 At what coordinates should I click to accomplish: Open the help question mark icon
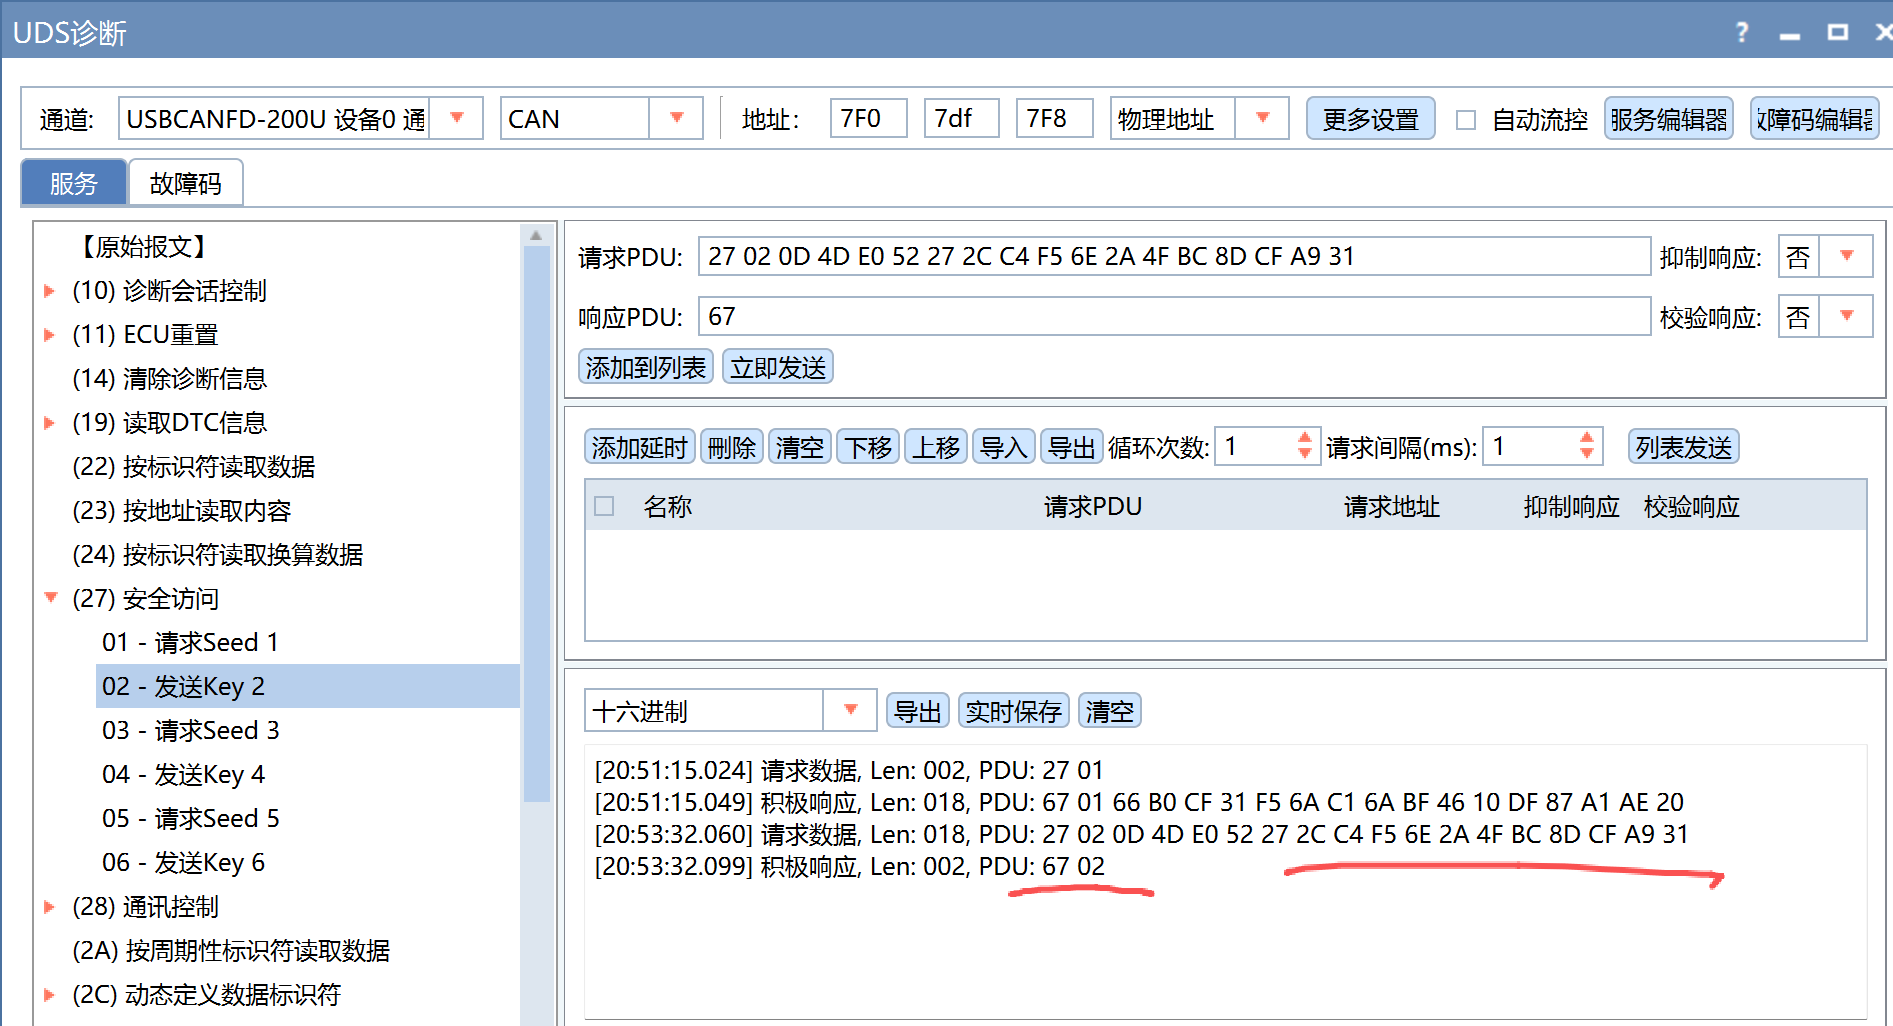coord(1742,32)
